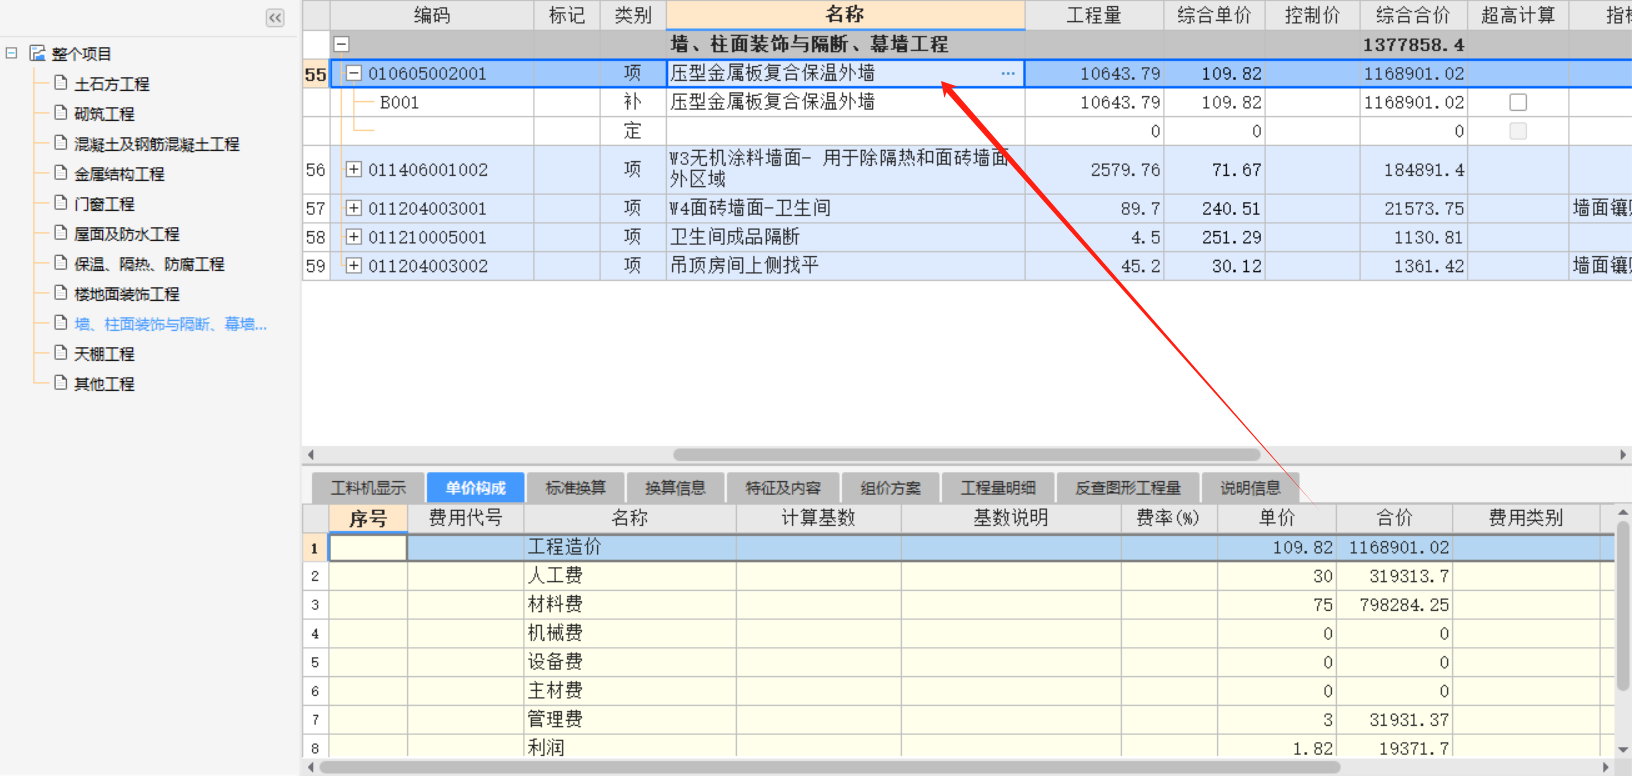1632x776 pixels.
Task: Click the lower table's horizontal scrollbar thumb
Action: point(829,767)
